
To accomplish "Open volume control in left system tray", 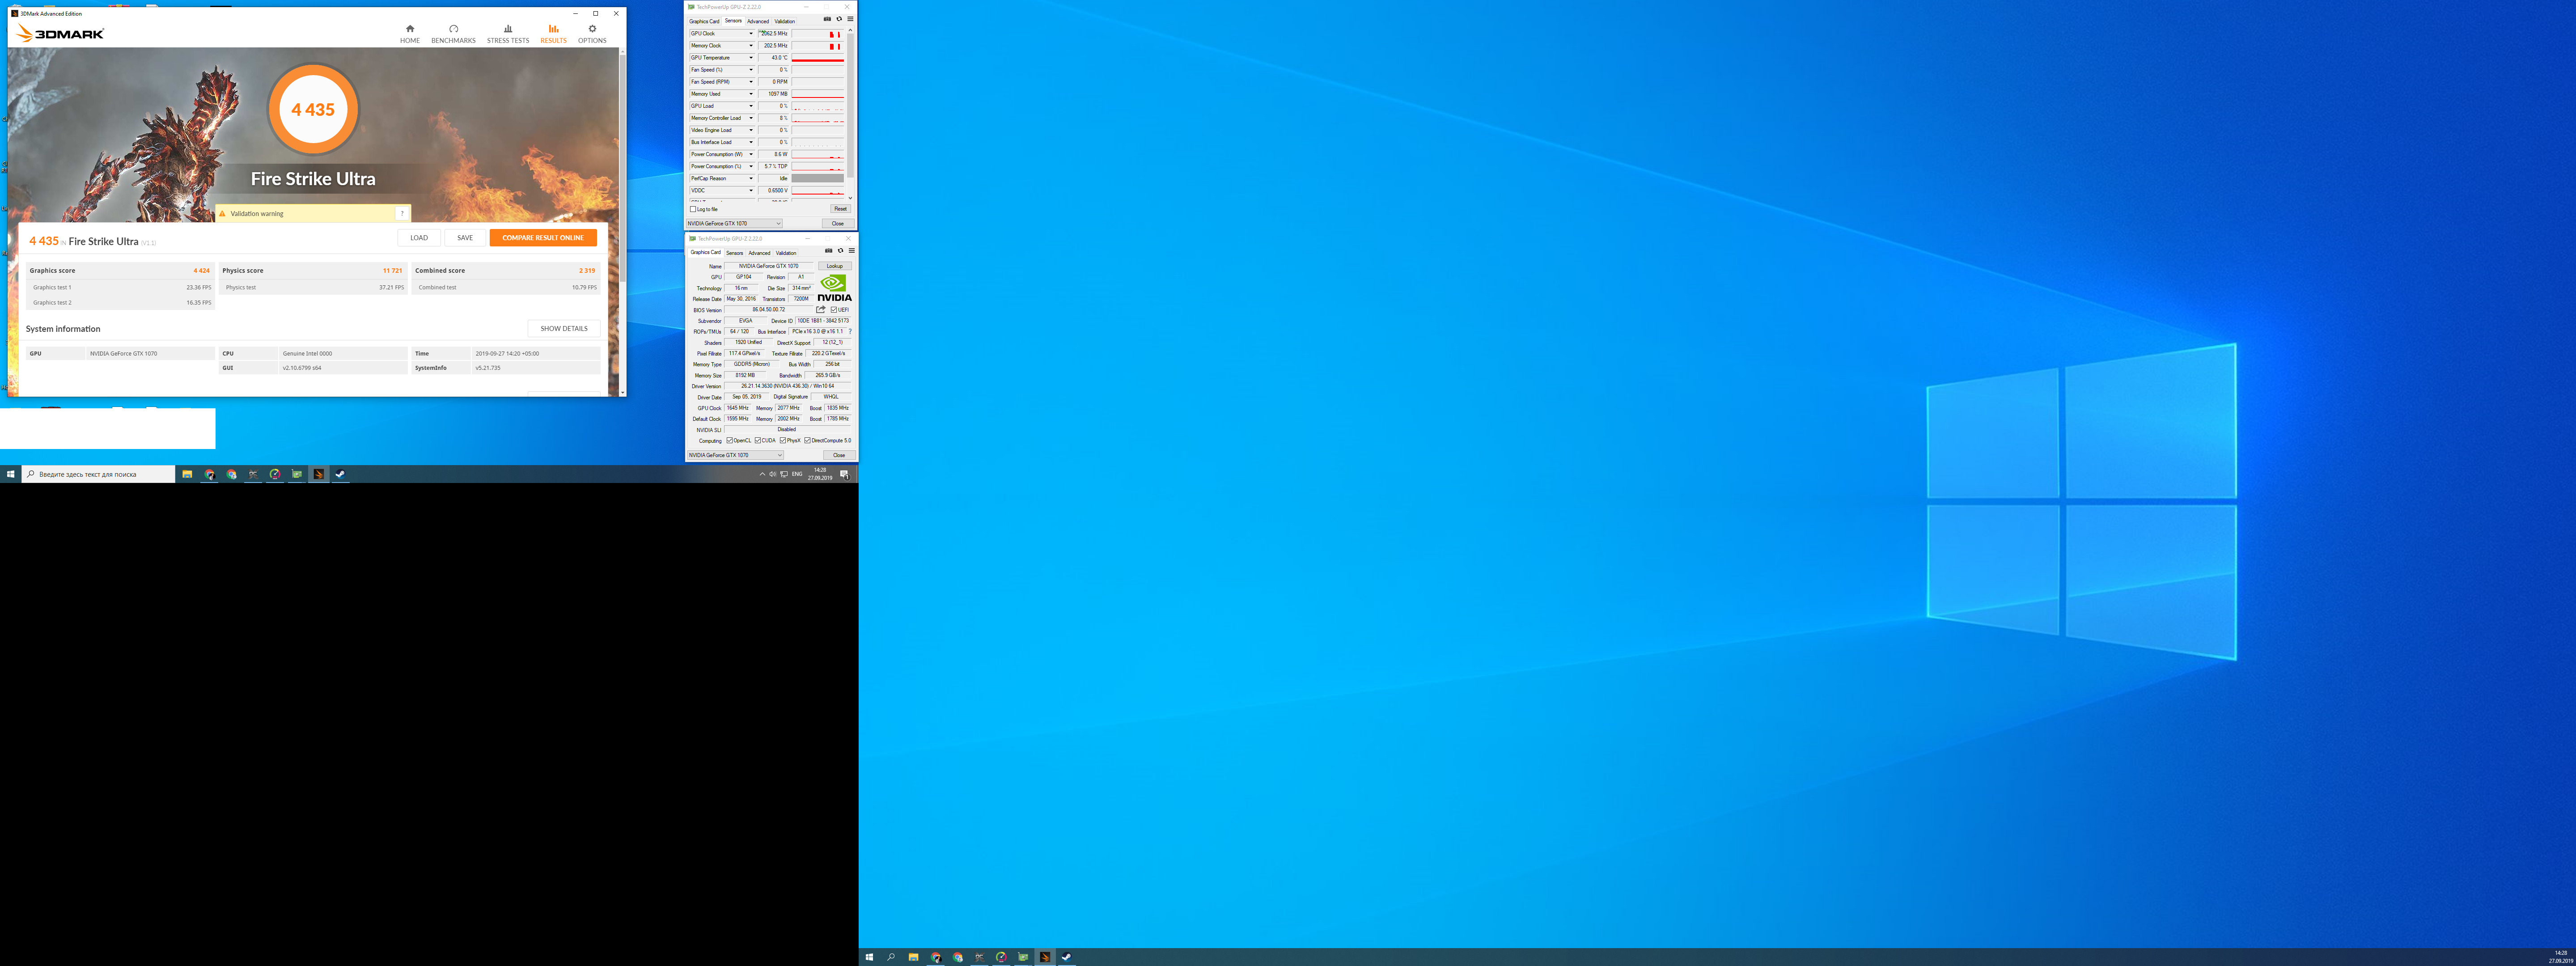I will pyautogui.click(x=772, y=474).
